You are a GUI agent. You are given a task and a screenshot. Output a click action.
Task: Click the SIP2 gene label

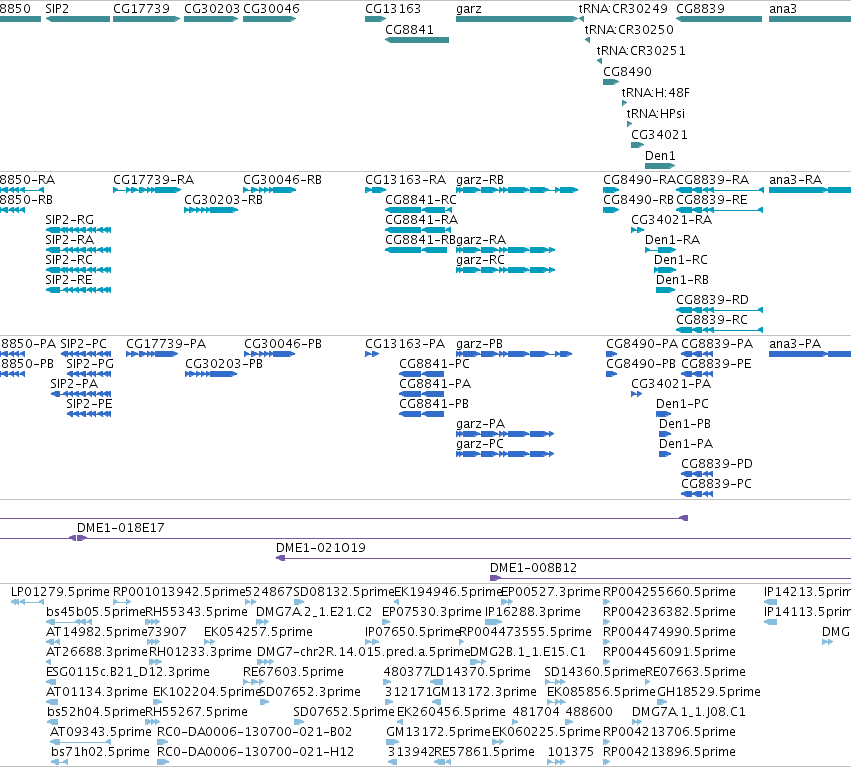pyautogui.click(x=57, y=9)
